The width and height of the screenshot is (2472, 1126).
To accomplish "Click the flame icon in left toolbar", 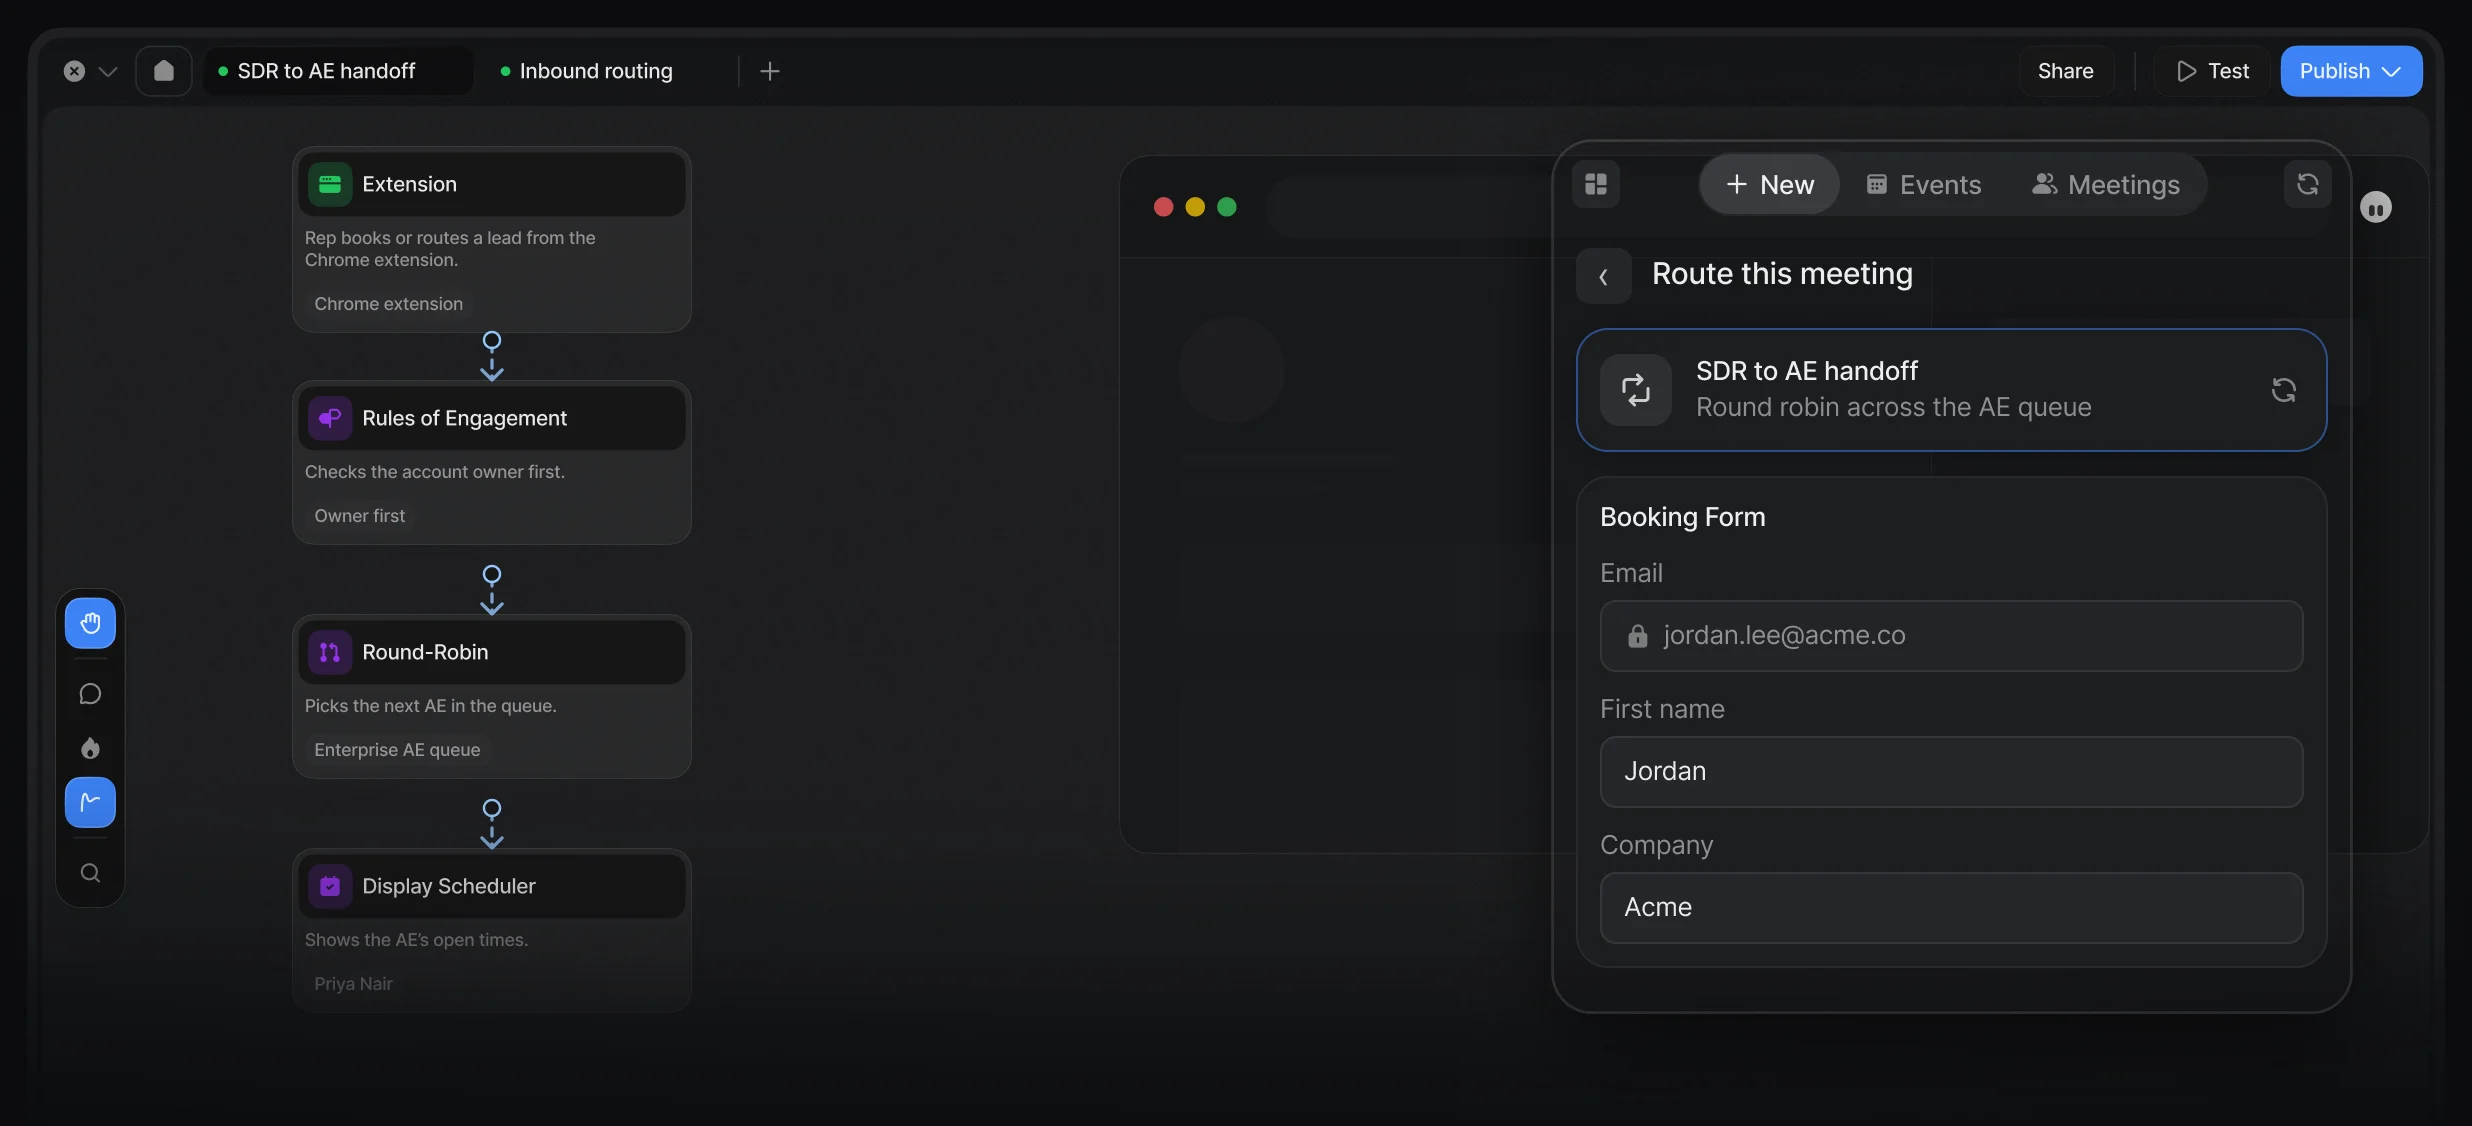I will tap(90, 748).
